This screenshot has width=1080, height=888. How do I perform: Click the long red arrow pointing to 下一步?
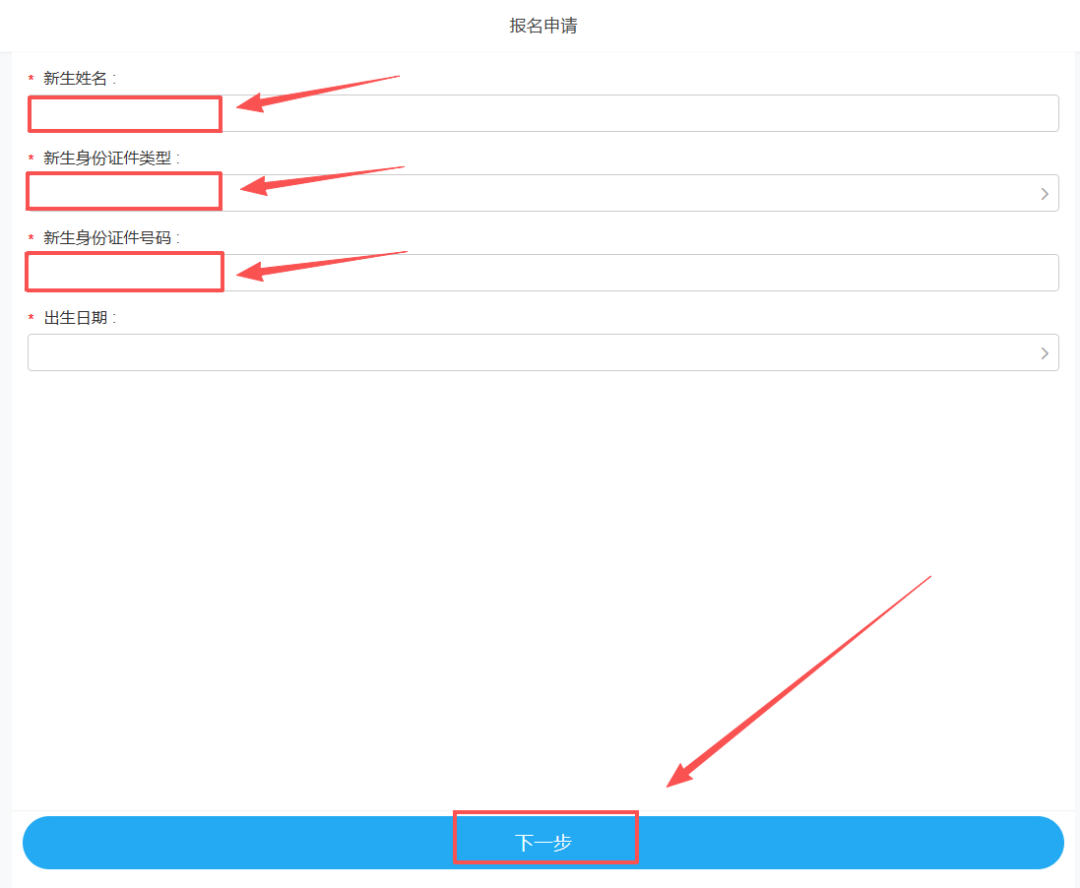(x=799, y=681)
